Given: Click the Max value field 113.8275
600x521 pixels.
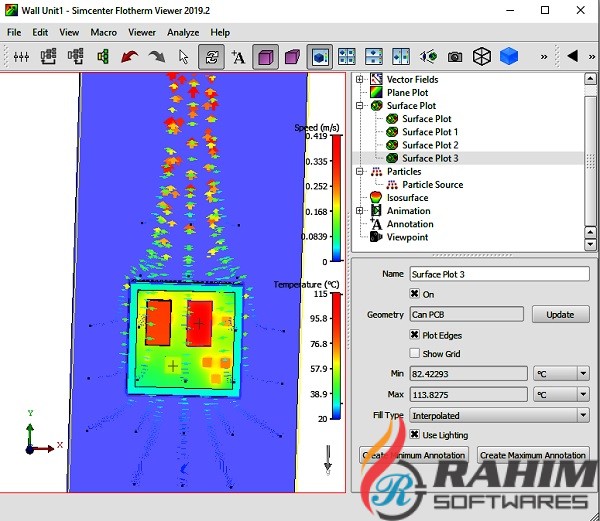Looking at the screenshot, I should 468,394.
